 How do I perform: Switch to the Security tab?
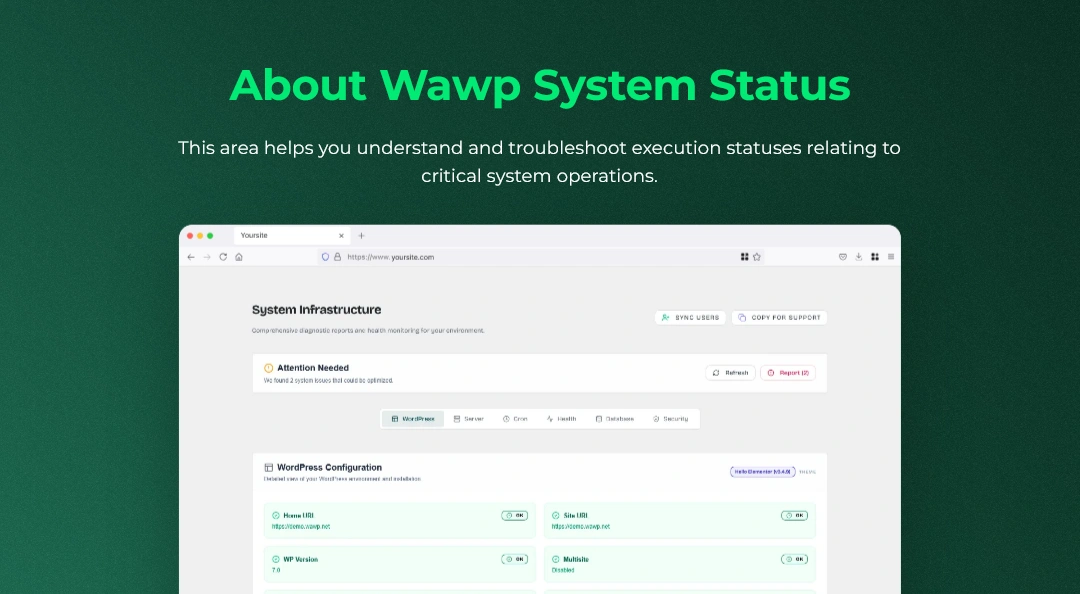click(x=671, y=419)
